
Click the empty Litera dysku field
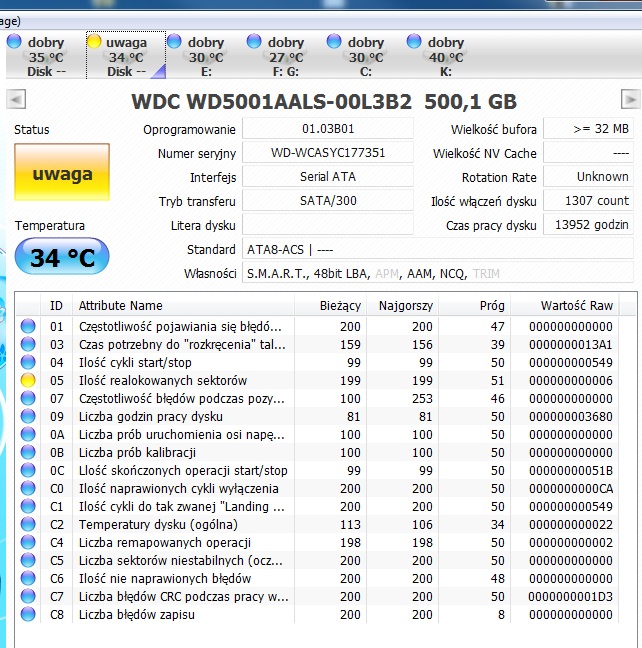click(328, 224)
